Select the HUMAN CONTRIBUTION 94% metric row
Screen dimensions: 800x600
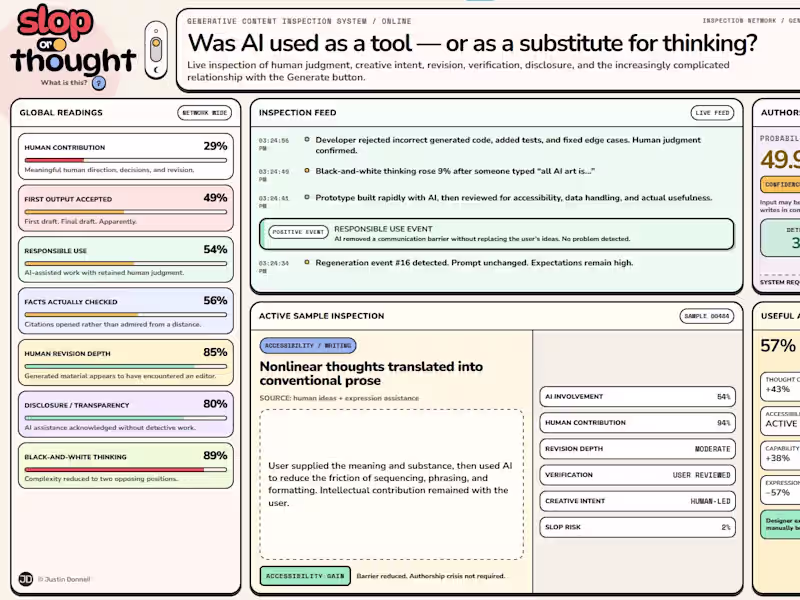[x=637, y=422]
